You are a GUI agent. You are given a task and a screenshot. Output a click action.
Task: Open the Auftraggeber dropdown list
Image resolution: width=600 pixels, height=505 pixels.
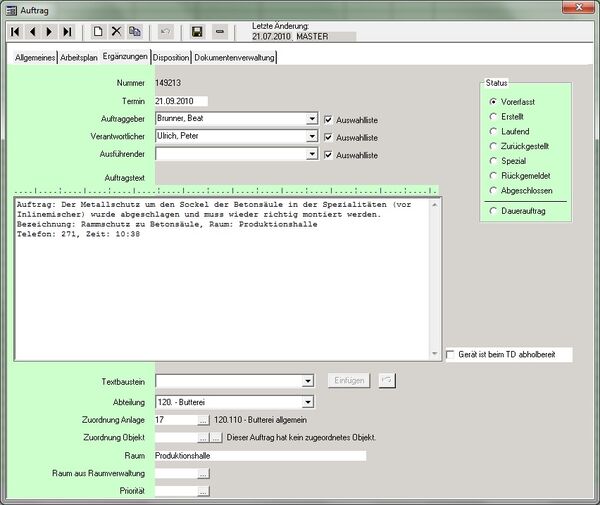312,119
